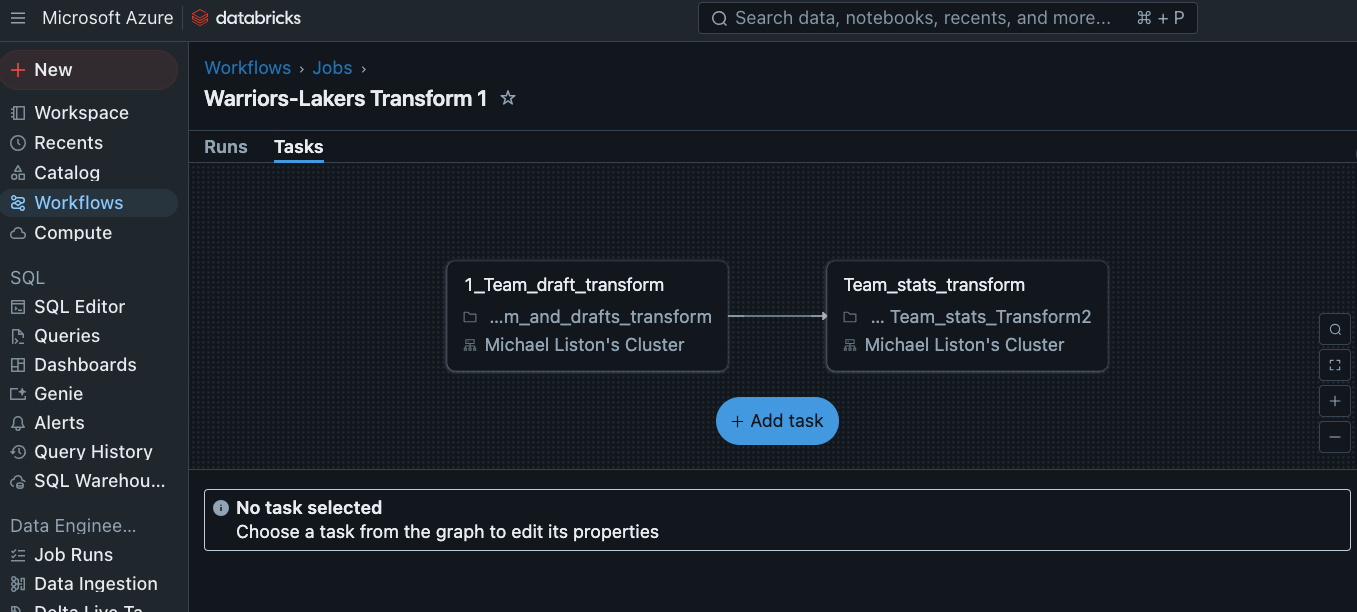The height and width of the screenshot is (612, 1357).
Task: Select the Team_stats_transform task node
Action: click(967, 316)
